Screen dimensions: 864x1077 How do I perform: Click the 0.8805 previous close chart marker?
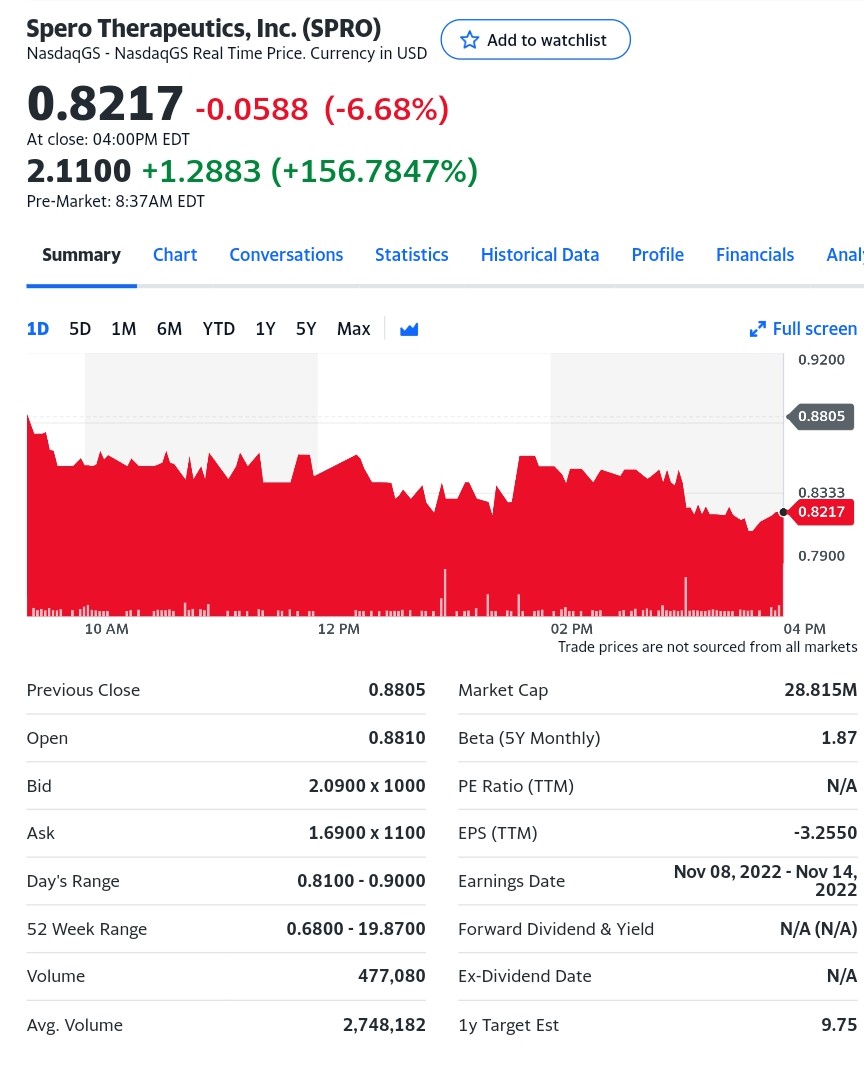coord(821,416)
